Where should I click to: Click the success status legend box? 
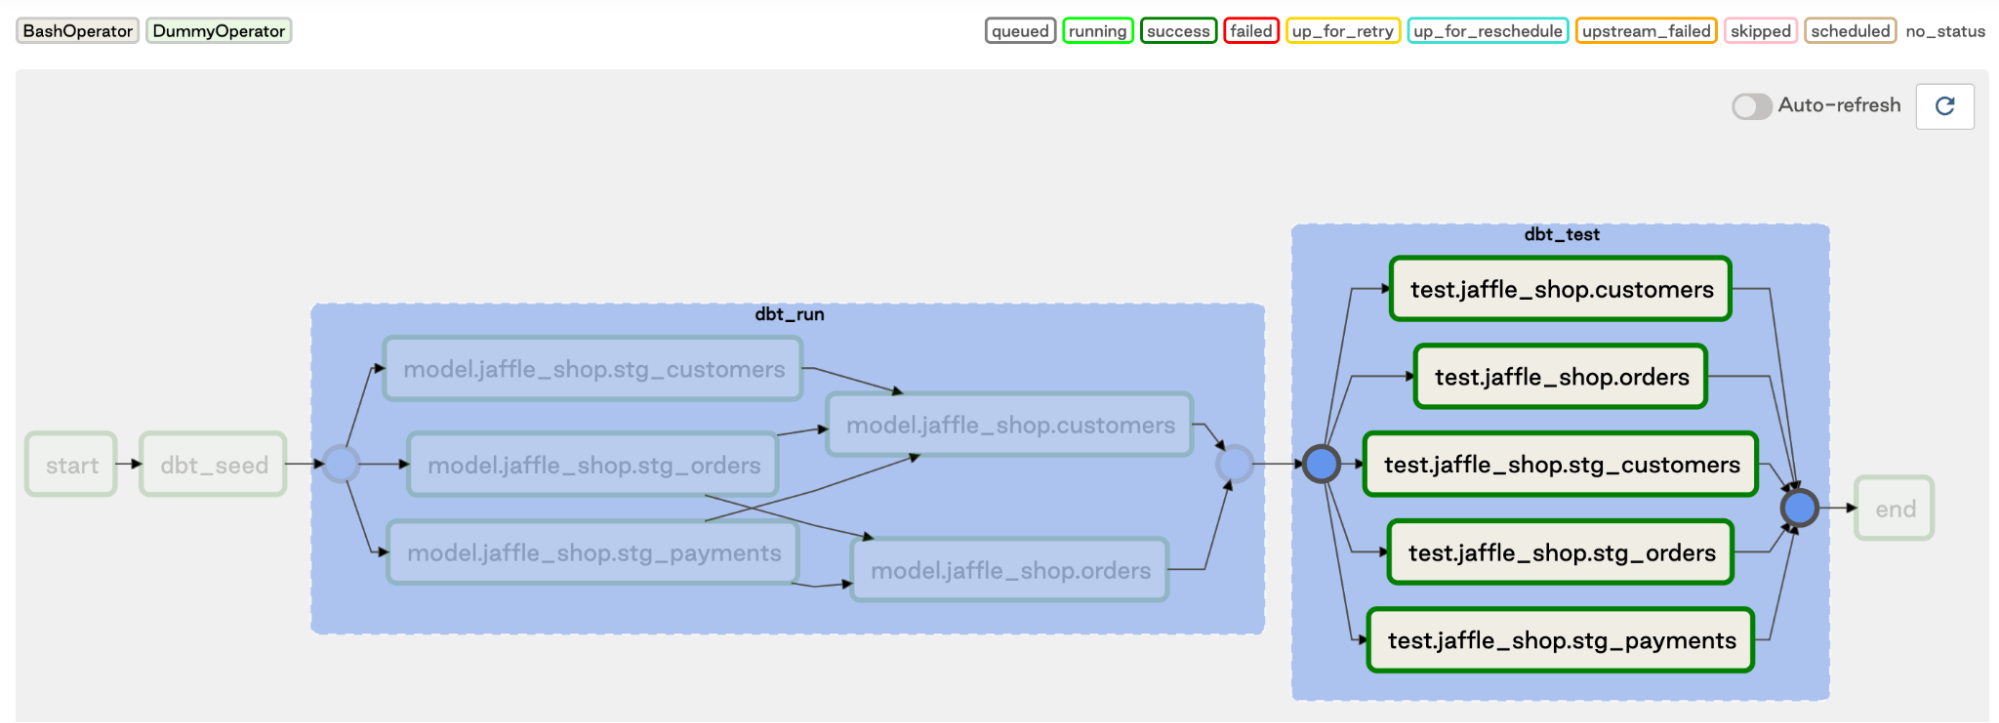[1177, 31]
